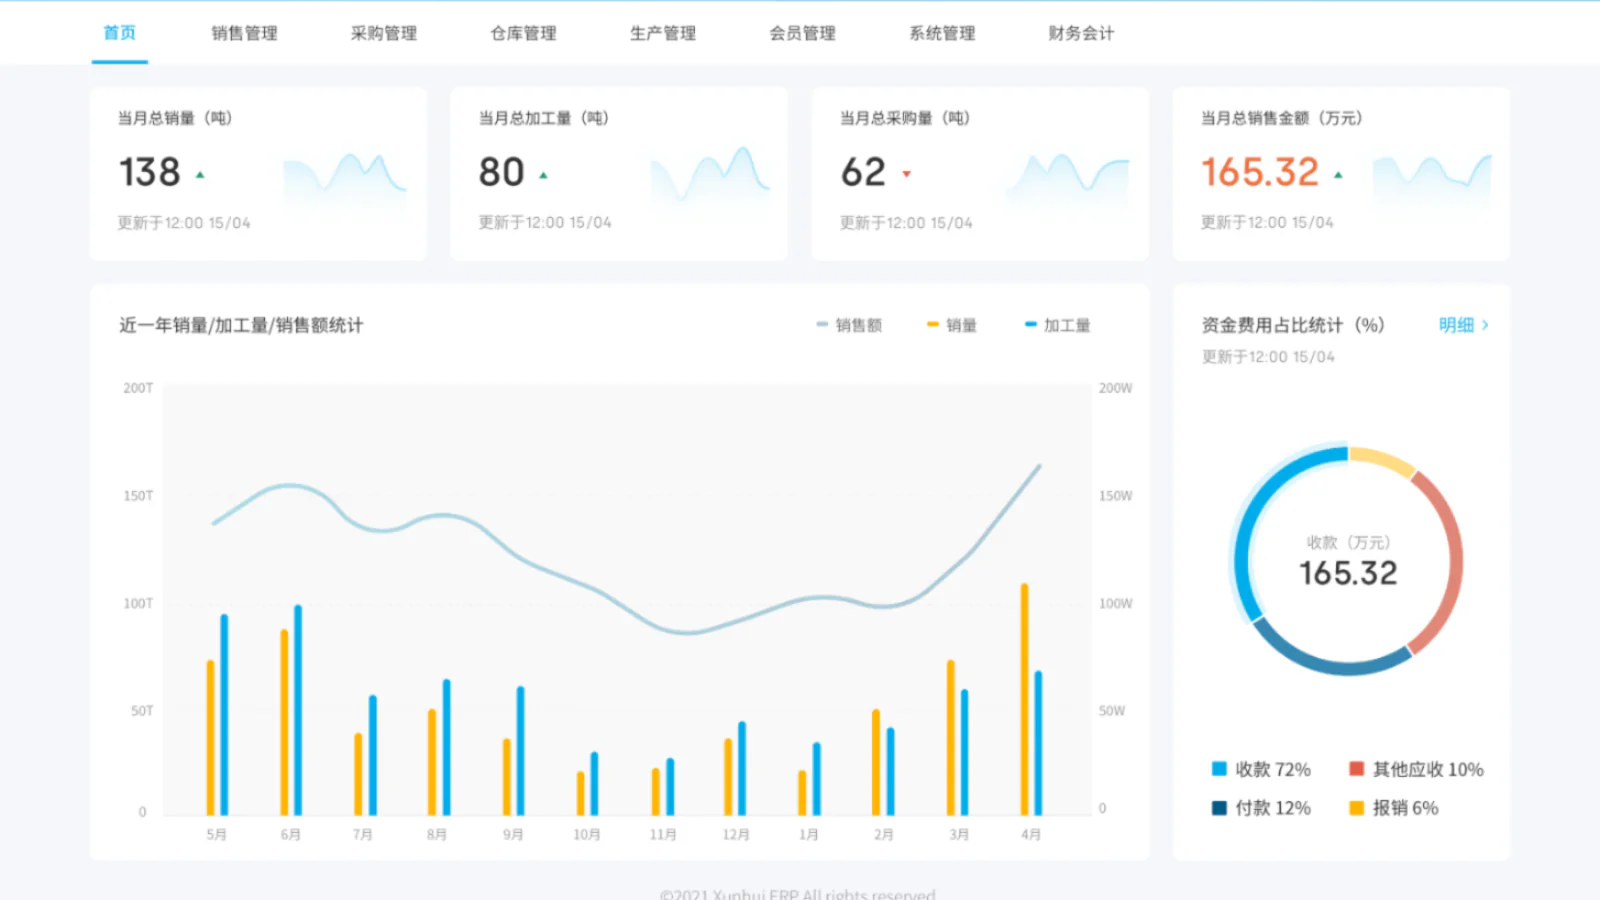
Task: Click the green up-arrow next to 165.32
Action: coord(1338,175)
